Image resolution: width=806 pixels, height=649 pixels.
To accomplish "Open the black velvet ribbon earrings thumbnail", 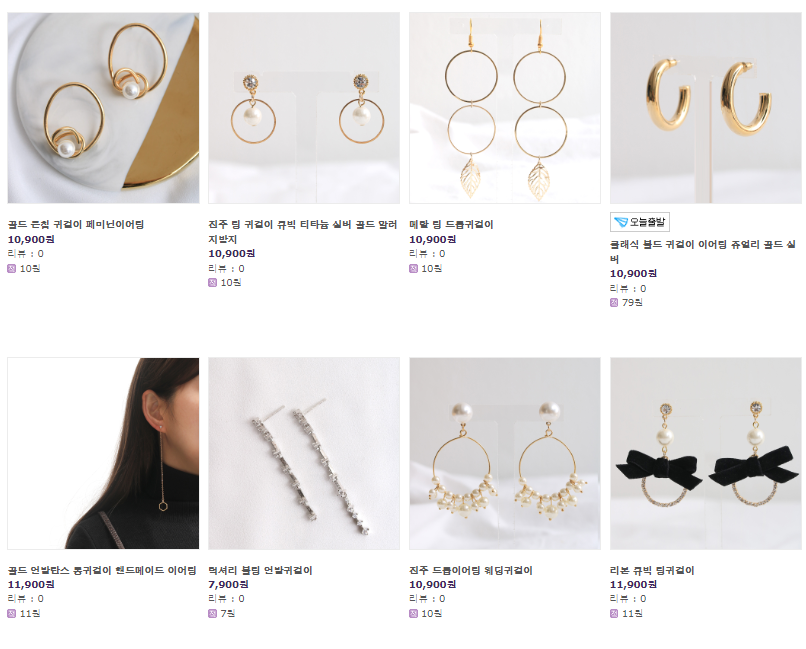I will [x=705, y=454].
